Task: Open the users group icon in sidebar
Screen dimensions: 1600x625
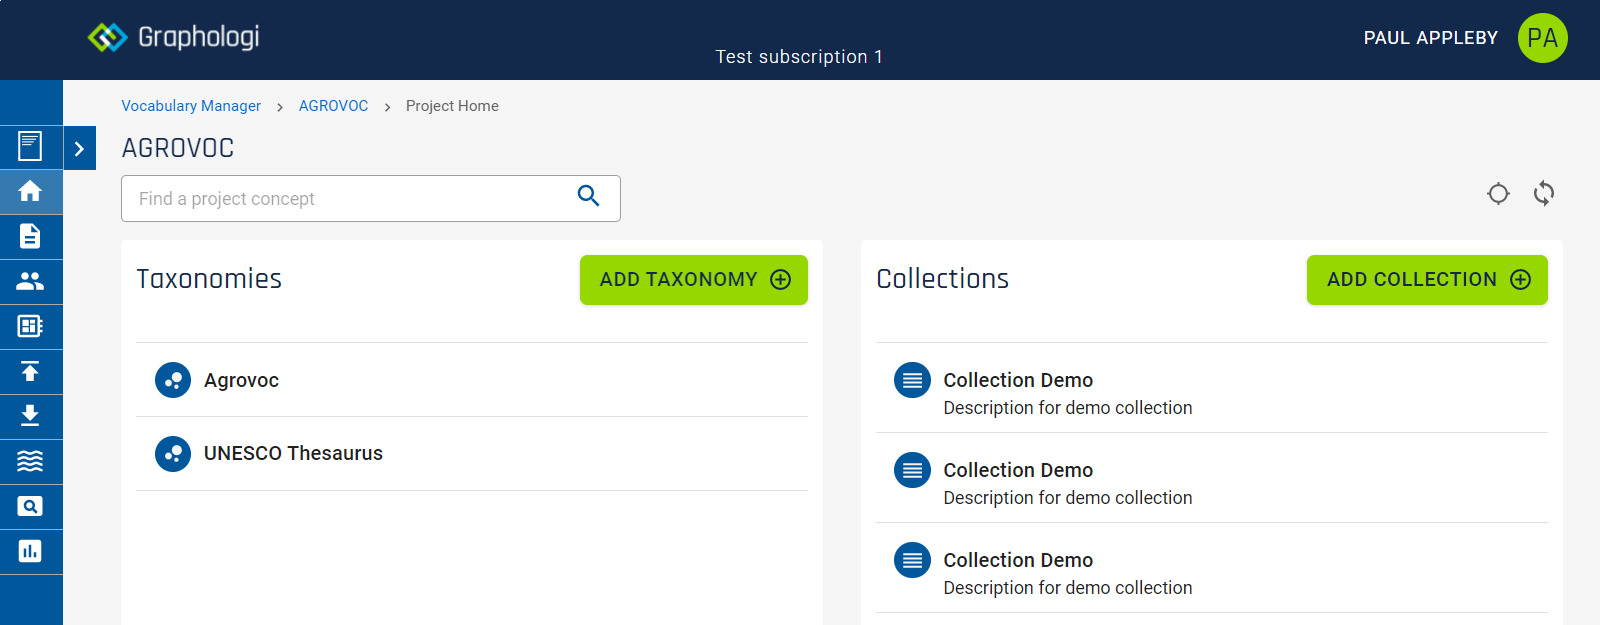Action: point(30,281)
